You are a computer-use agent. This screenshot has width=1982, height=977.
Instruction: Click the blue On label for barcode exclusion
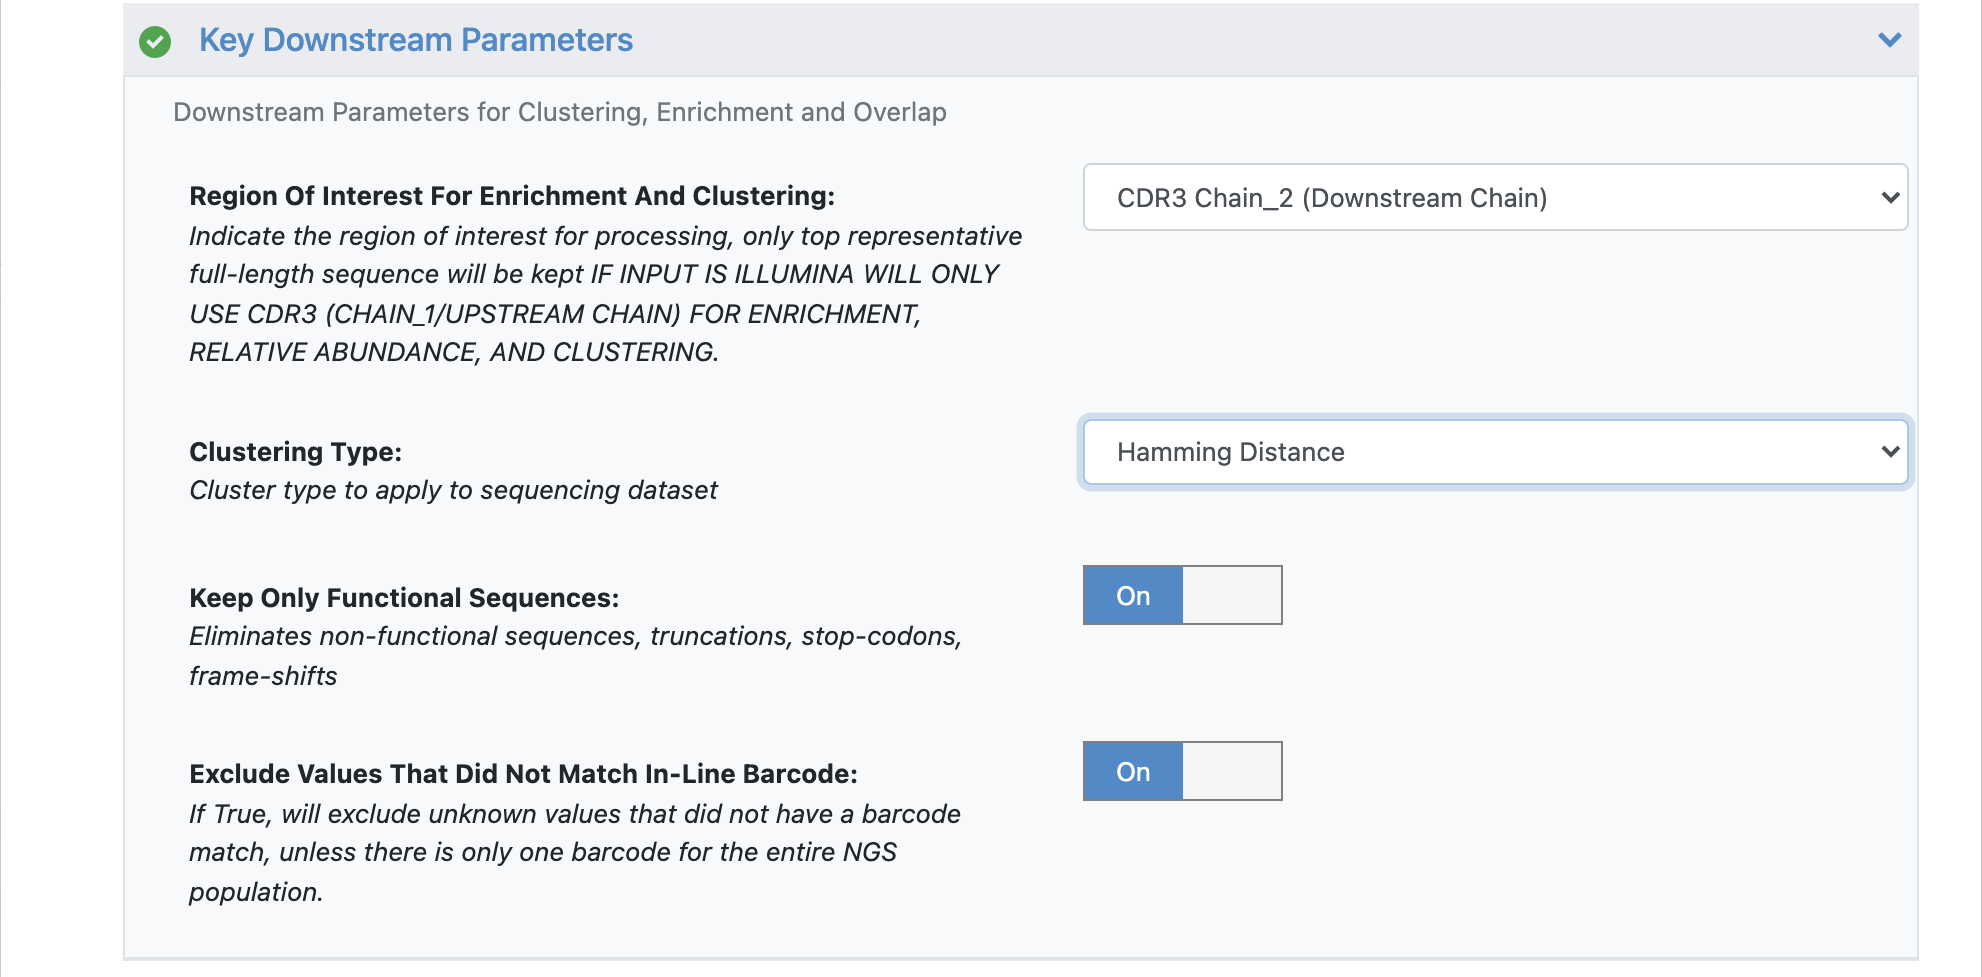pyautogui.click(x=1133, y=771)
